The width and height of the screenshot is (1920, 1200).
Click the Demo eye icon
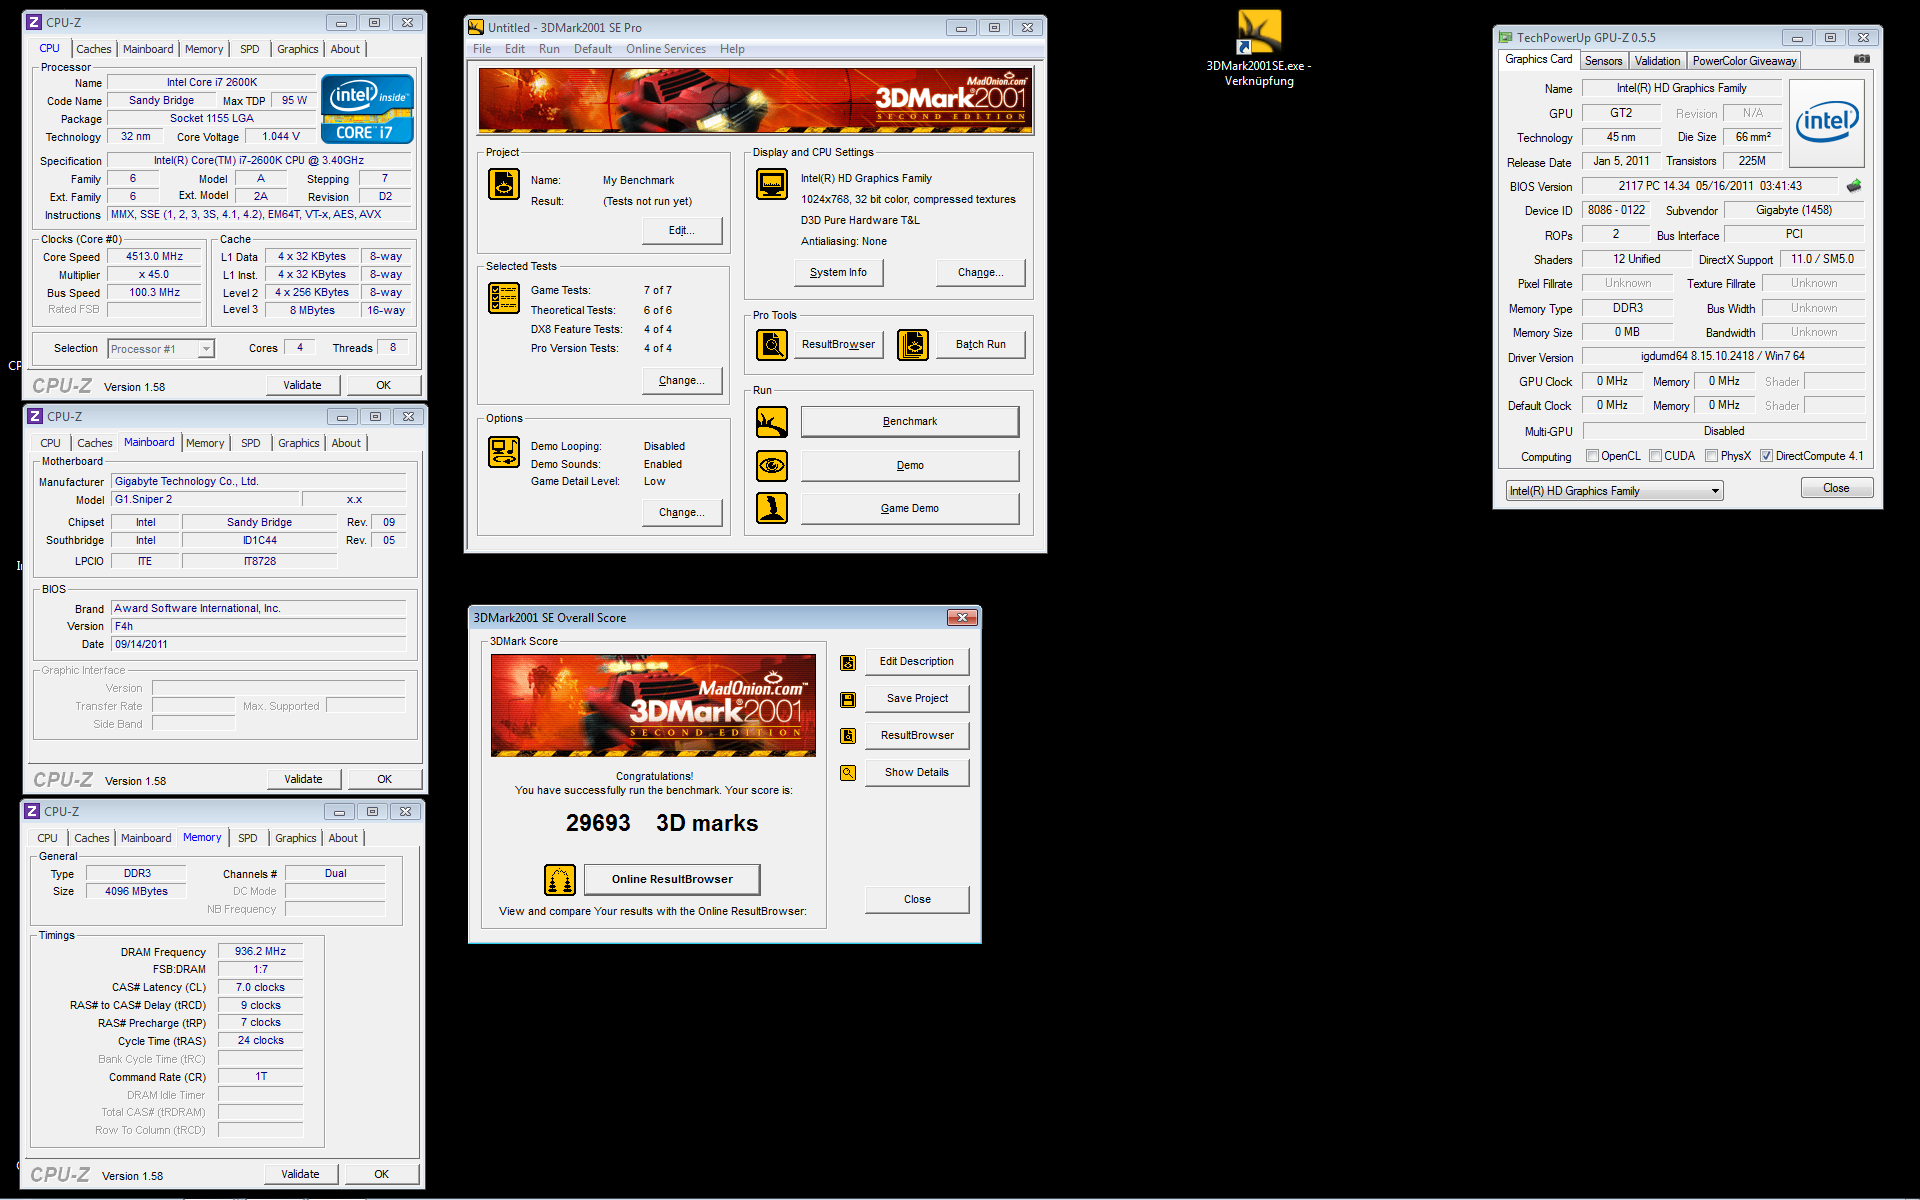tap(772, 465)
